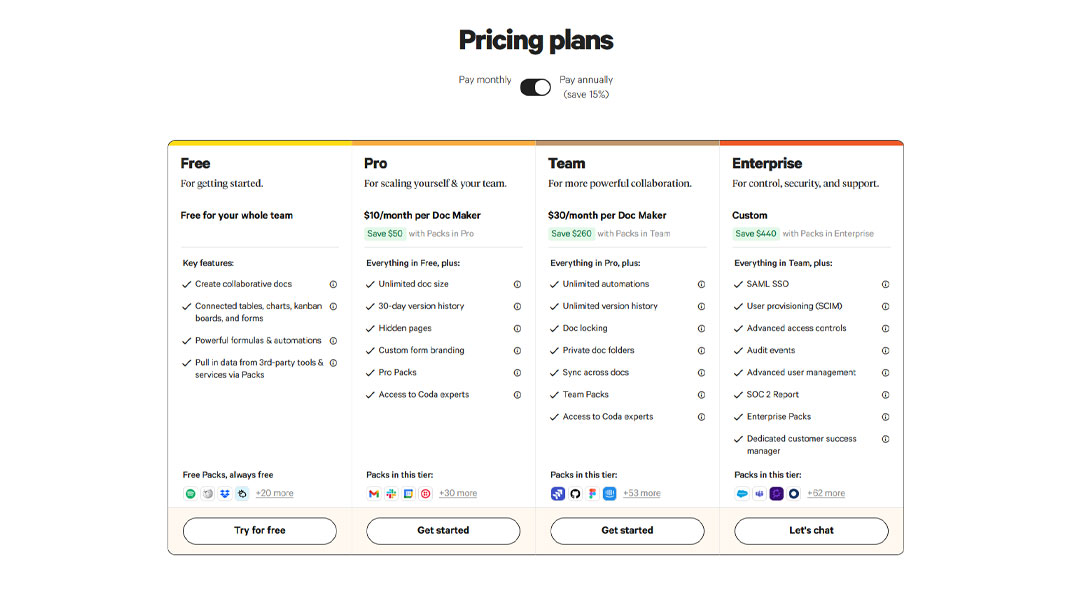The height and width of the screenshot is (608, 1080).
Task: Toggle the monthly/annual billing switch
Action: [x=535, y=87]
